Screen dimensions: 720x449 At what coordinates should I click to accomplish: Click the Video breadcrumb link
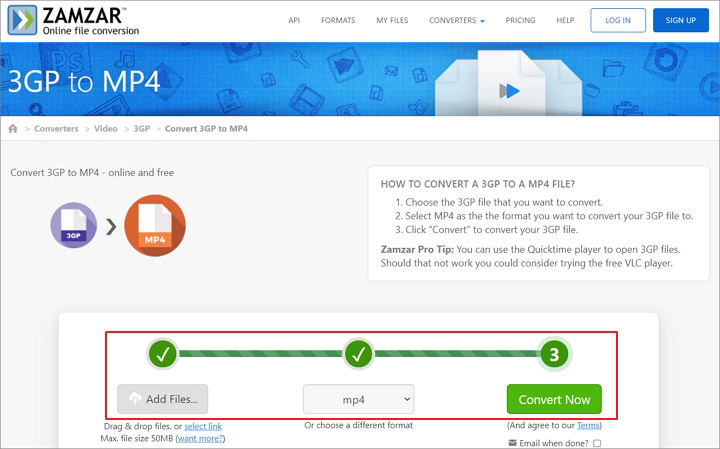[x=106, y=129]
